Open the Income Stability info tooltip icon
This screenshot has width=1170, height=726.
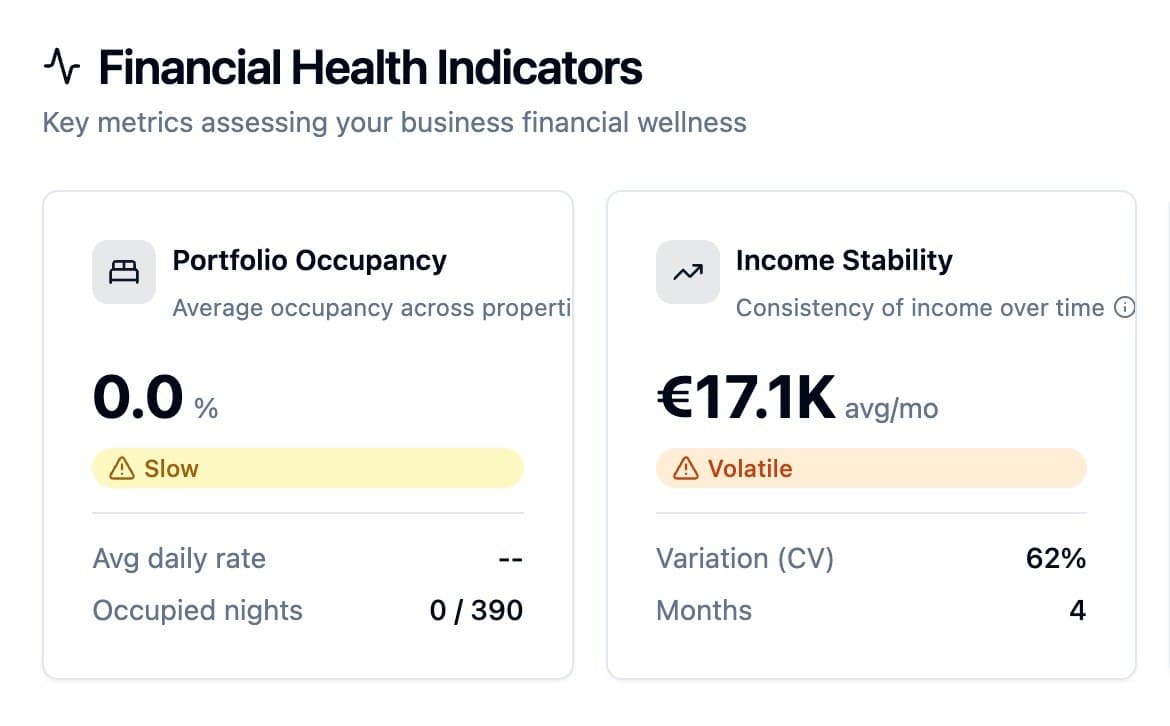1124,308
